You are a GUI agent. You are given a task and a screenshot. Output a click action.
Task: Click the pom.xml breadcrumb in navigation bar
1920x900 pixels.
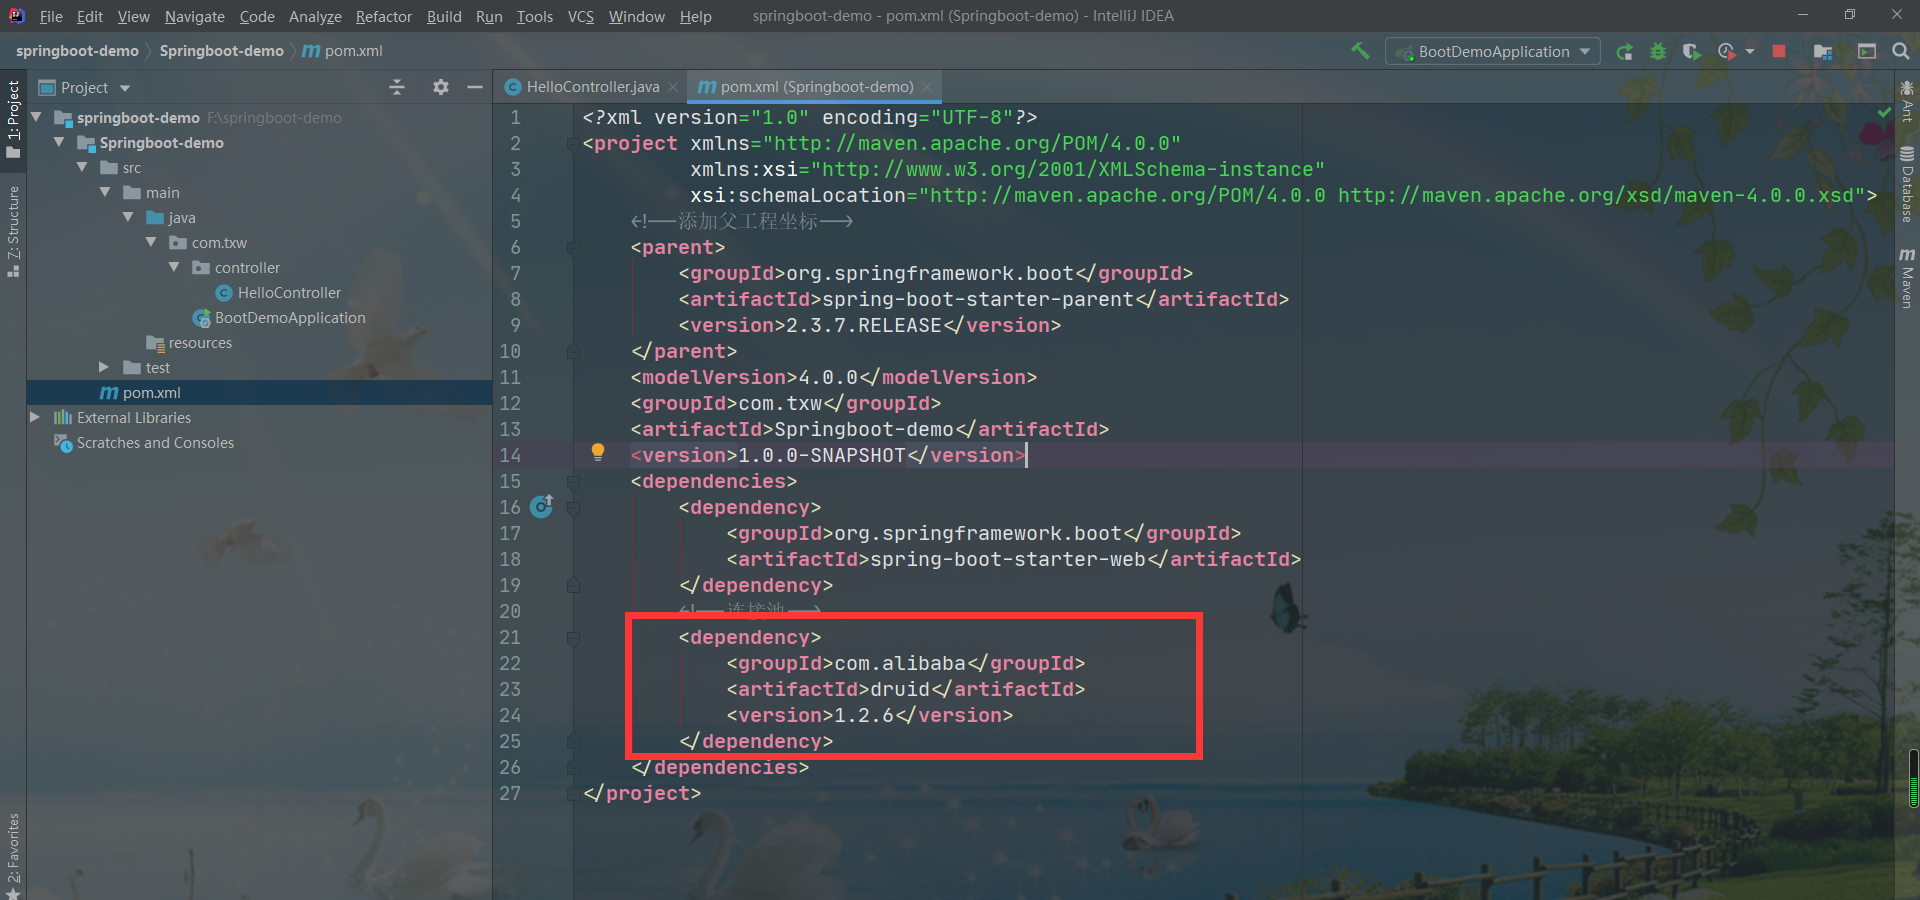point(342,51)
